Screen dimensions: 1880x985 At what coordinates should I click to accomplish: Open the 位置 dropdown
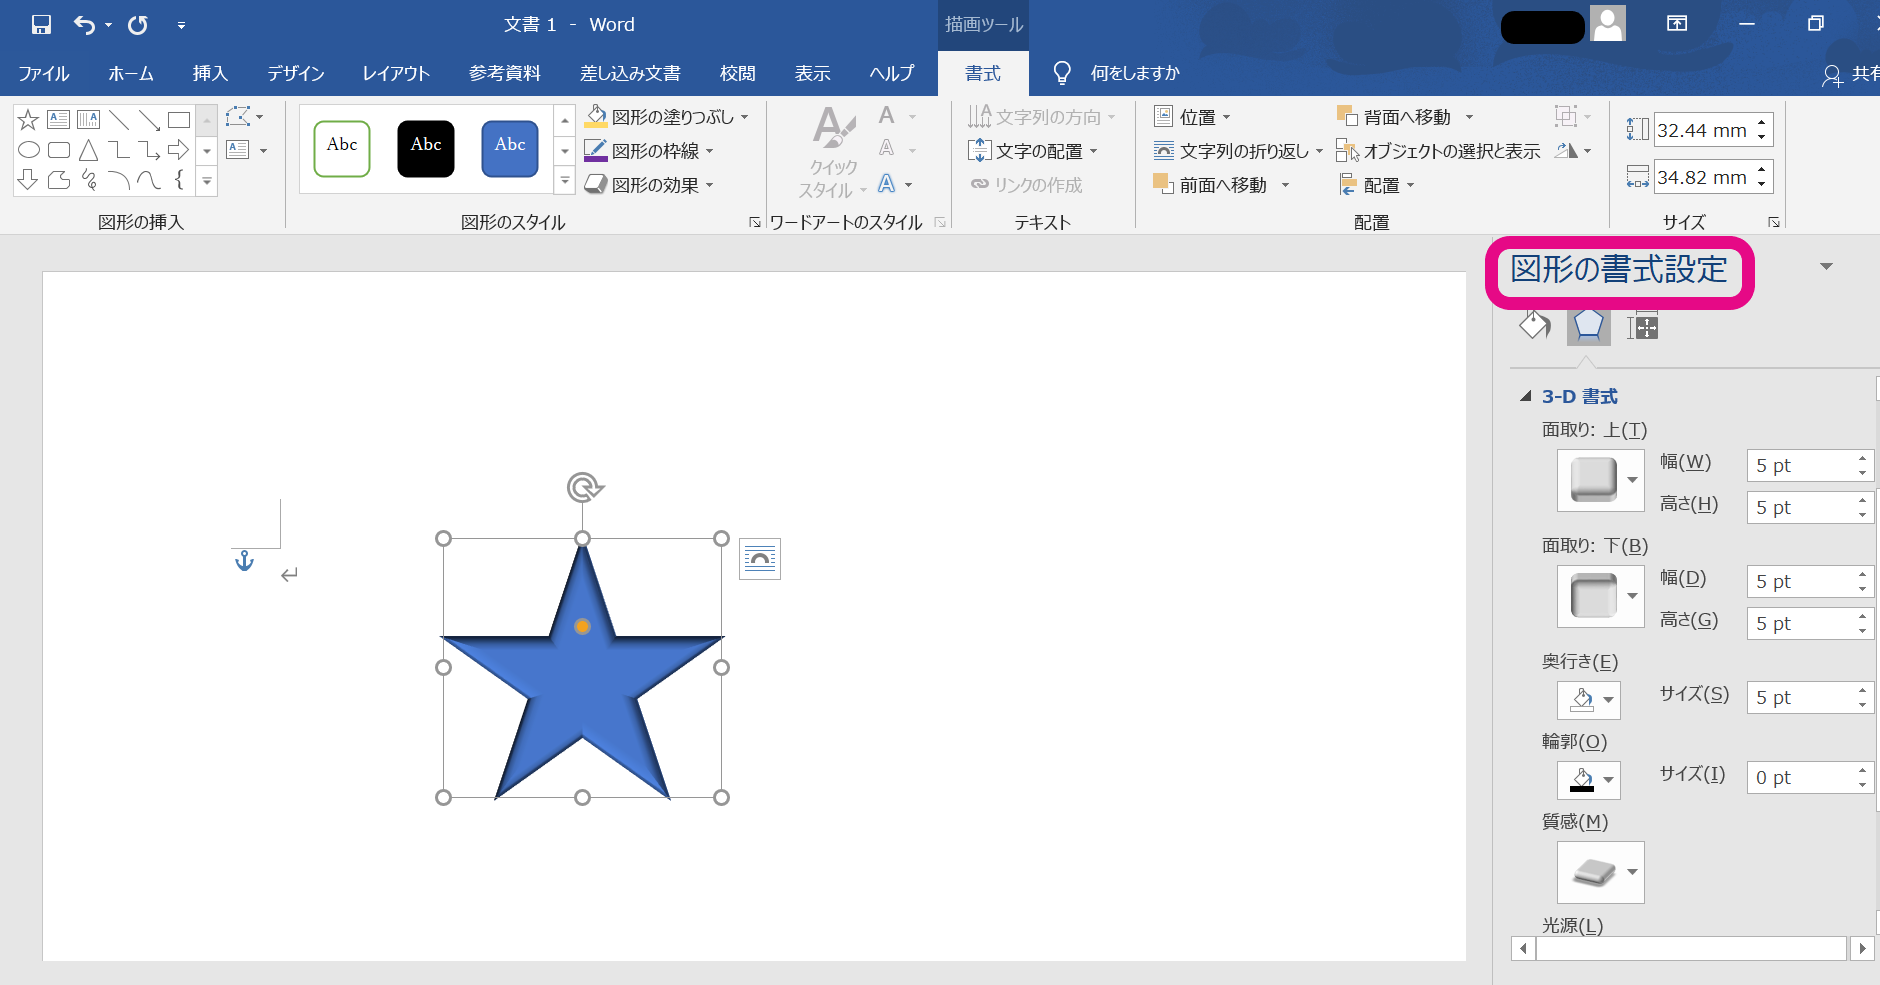coord(1193,117)
